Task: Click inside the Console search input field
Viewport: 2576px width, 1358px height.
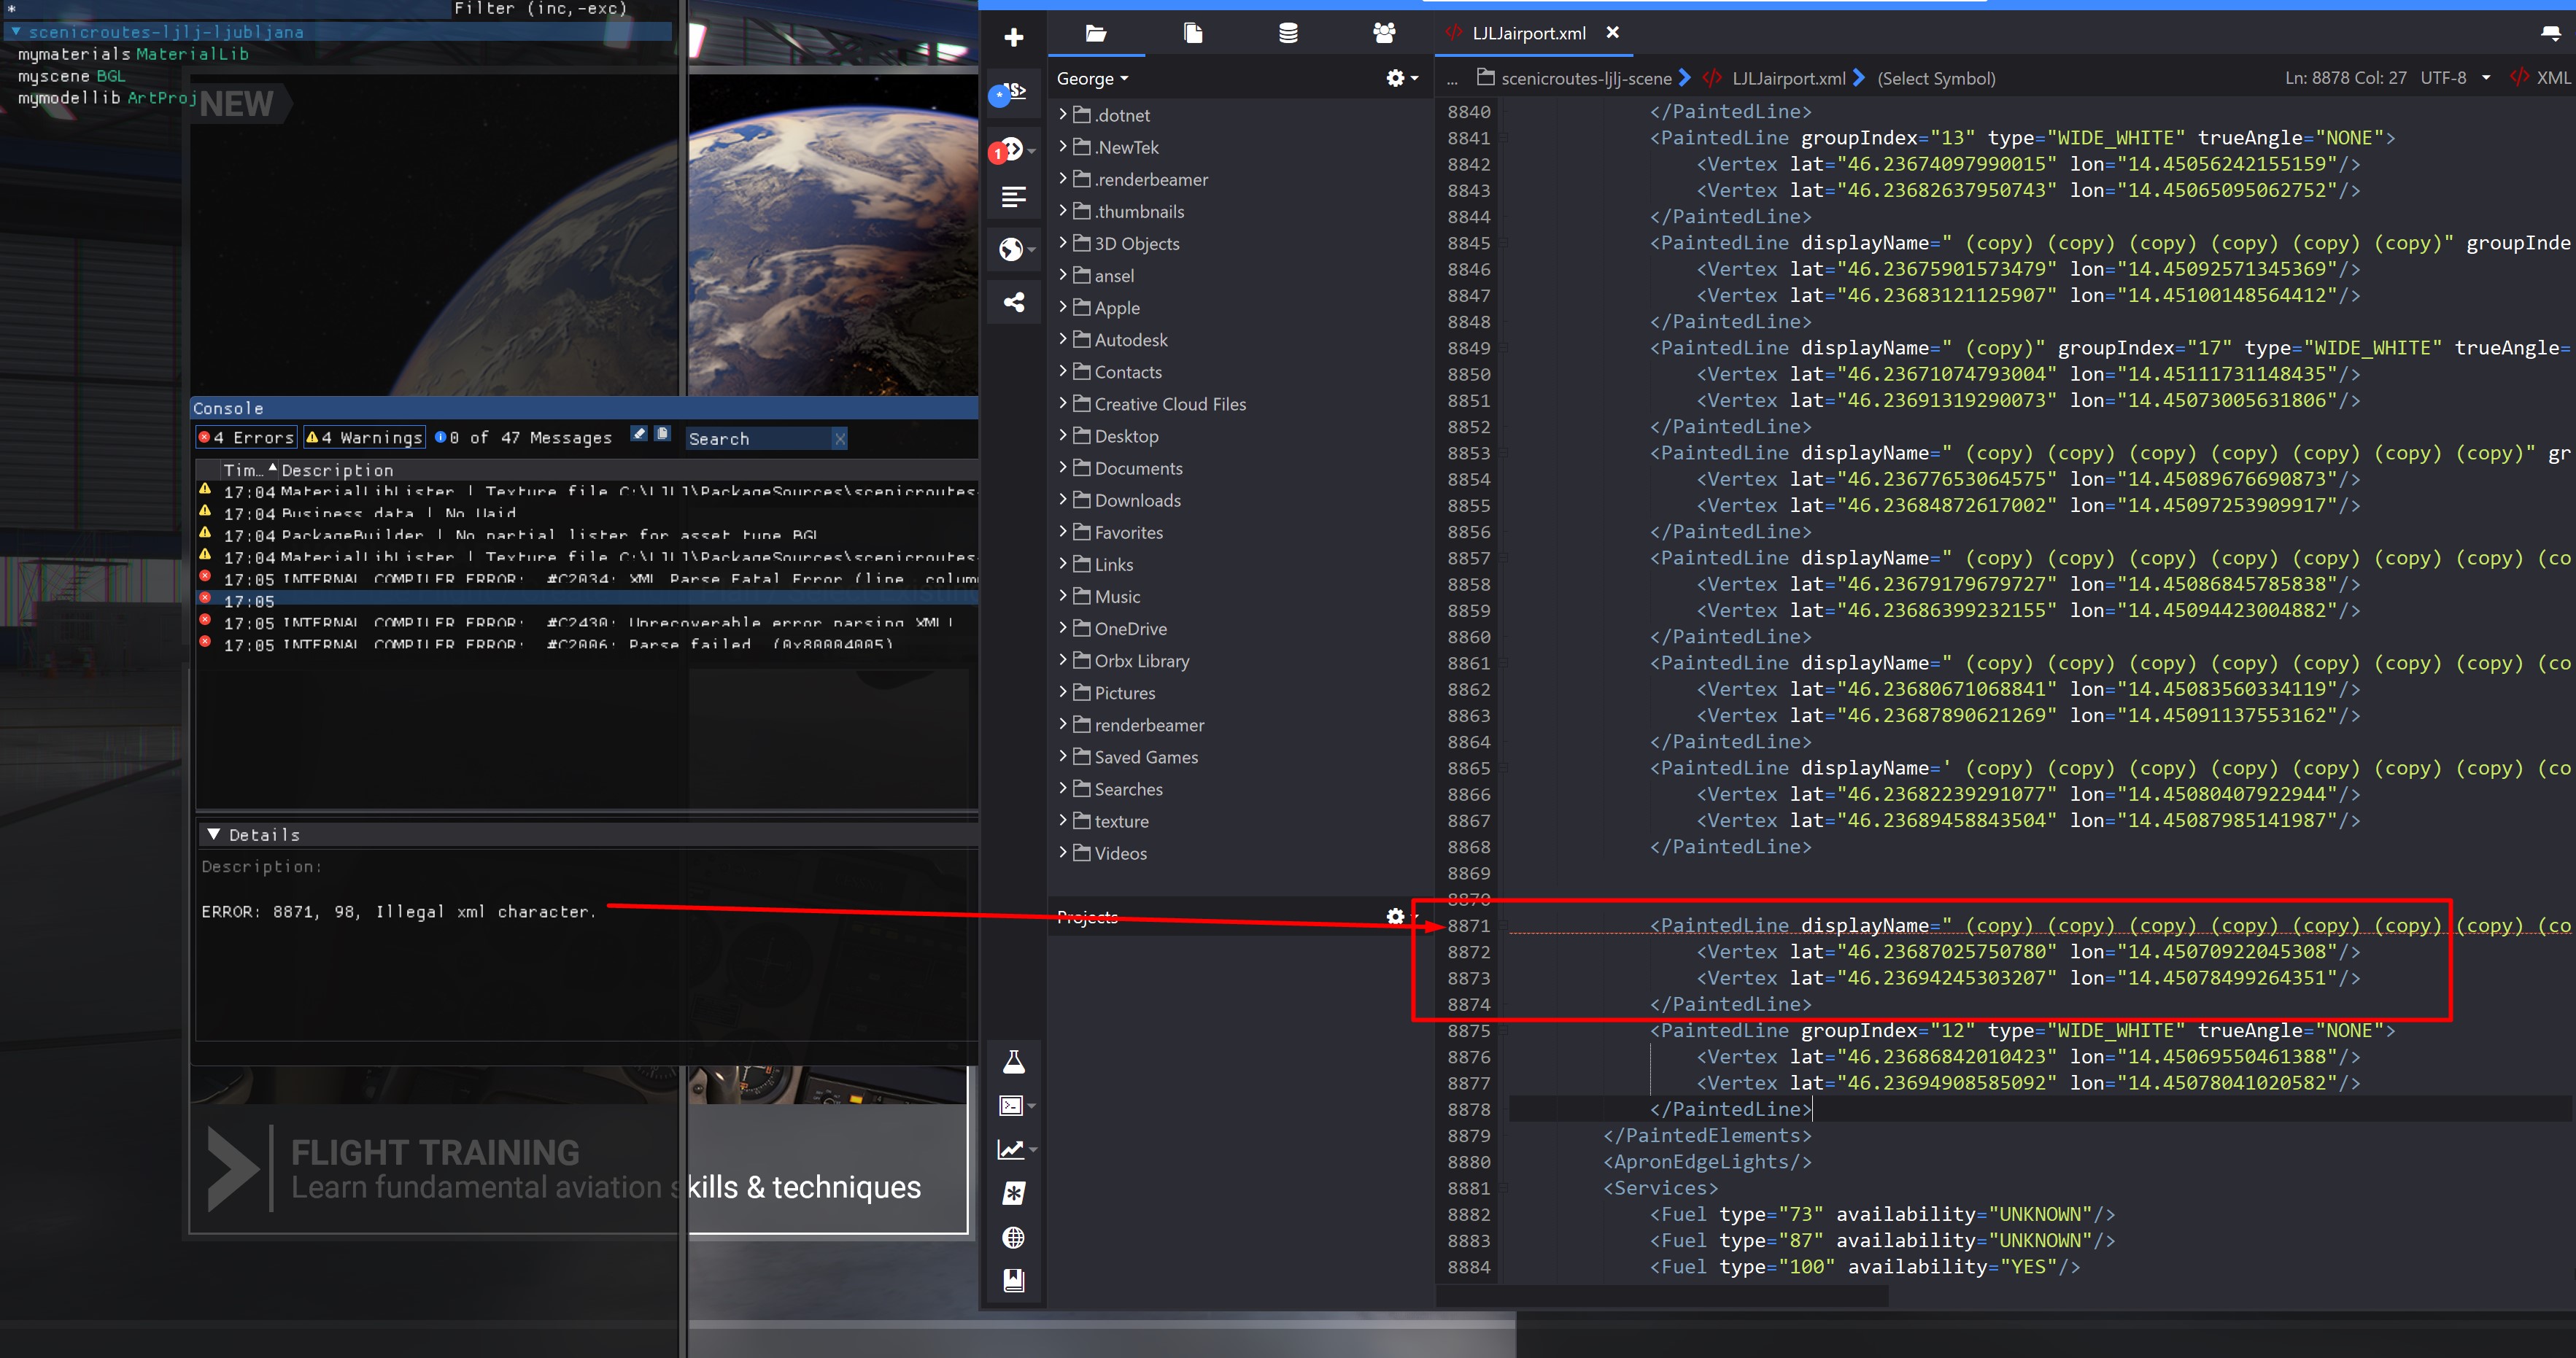Action: (x=755, y=438)
